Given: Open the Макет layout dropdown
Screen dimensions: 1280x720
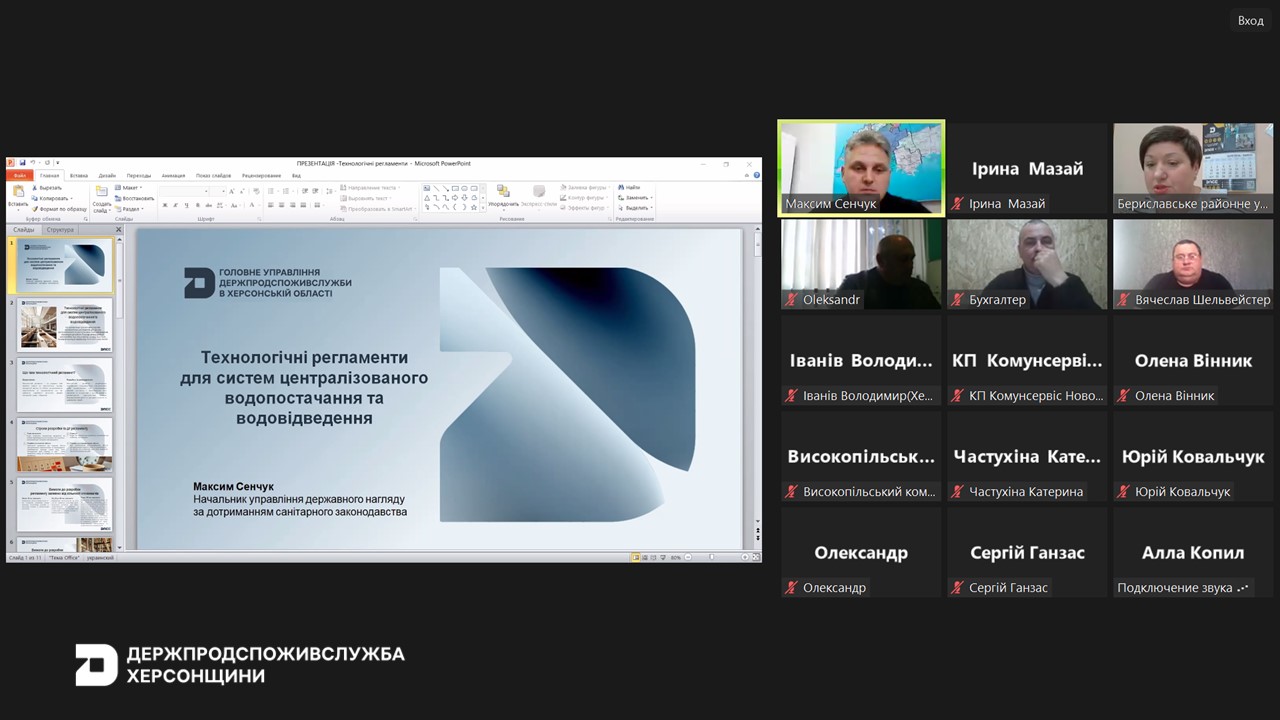Looking at the screenshot, I should click(x=130, y=187).
